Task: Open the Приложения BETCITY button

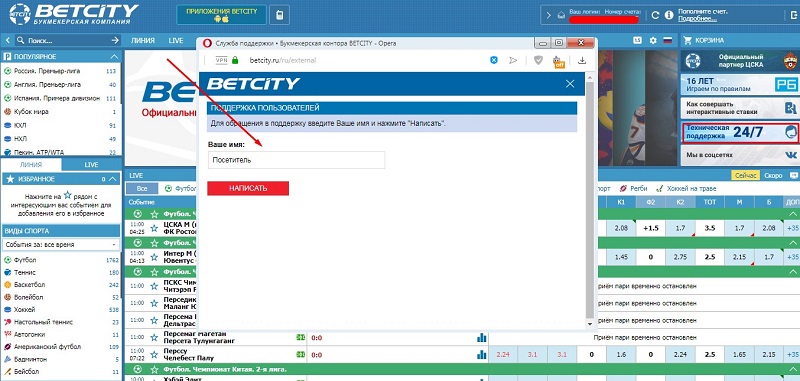Action: coord(222,15)
